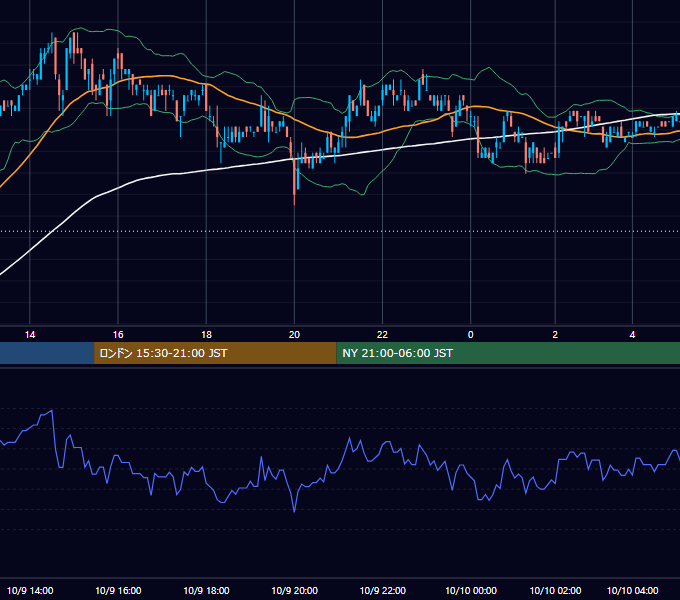Click the 22 hour label on price chart axis

coord(382,335)
